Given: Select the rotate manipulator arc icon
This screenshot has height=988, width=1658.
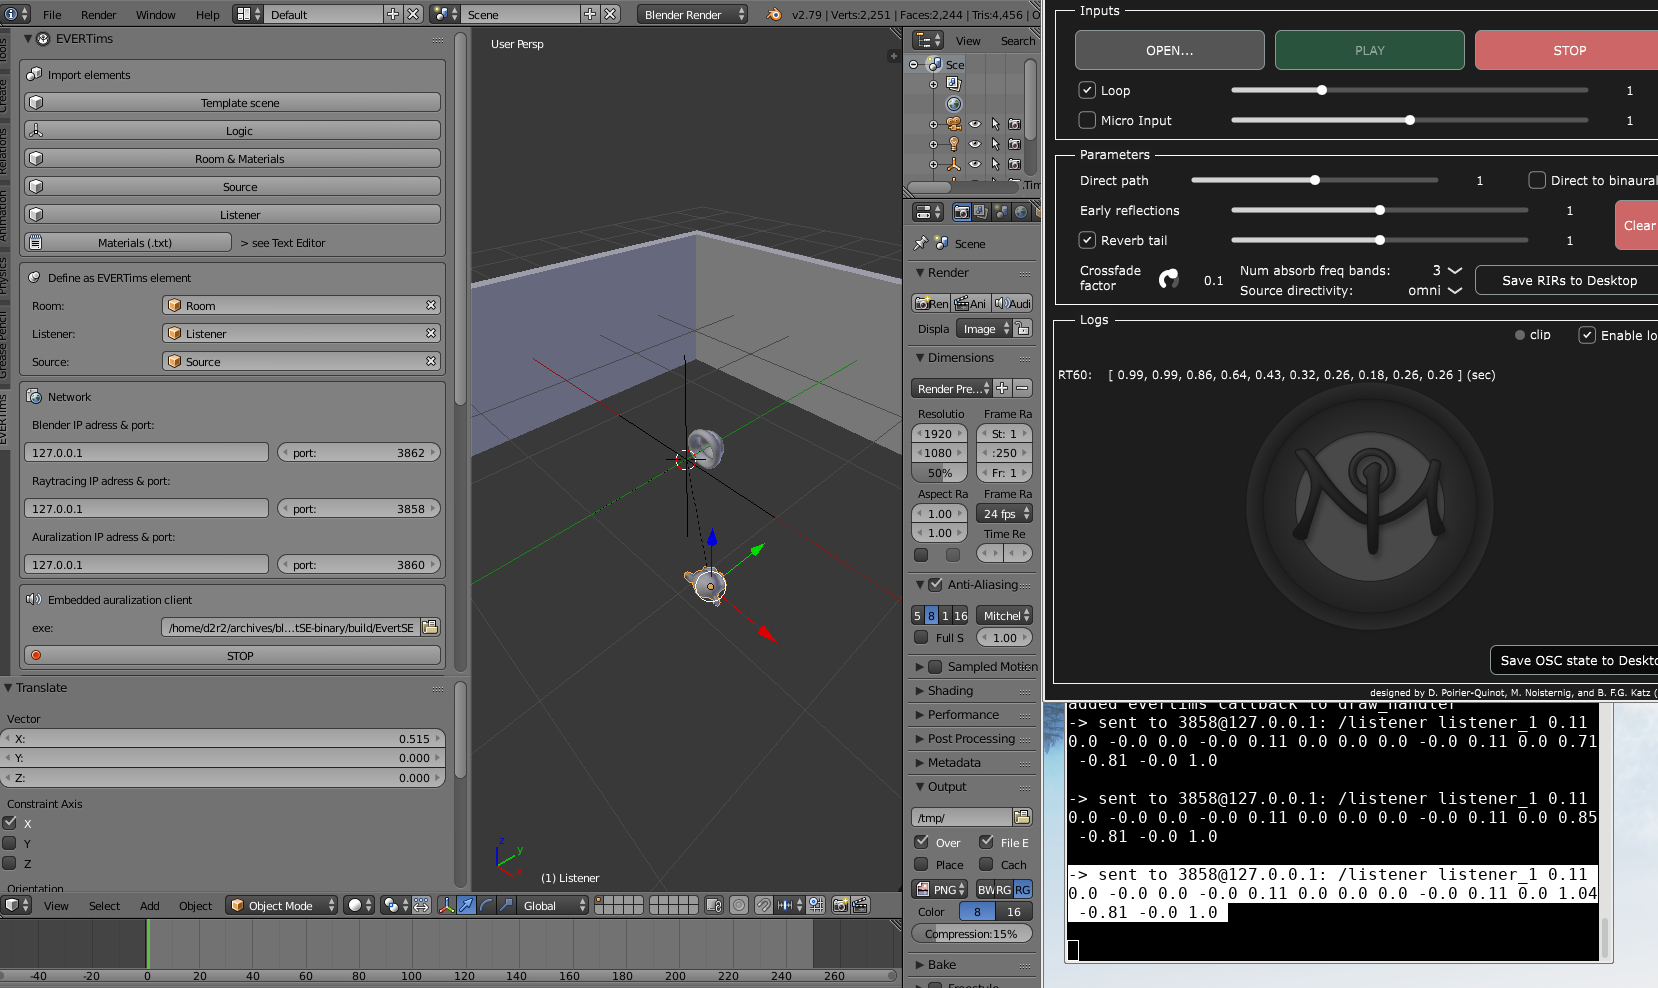Looking at the screenshot, I should 486,905.
